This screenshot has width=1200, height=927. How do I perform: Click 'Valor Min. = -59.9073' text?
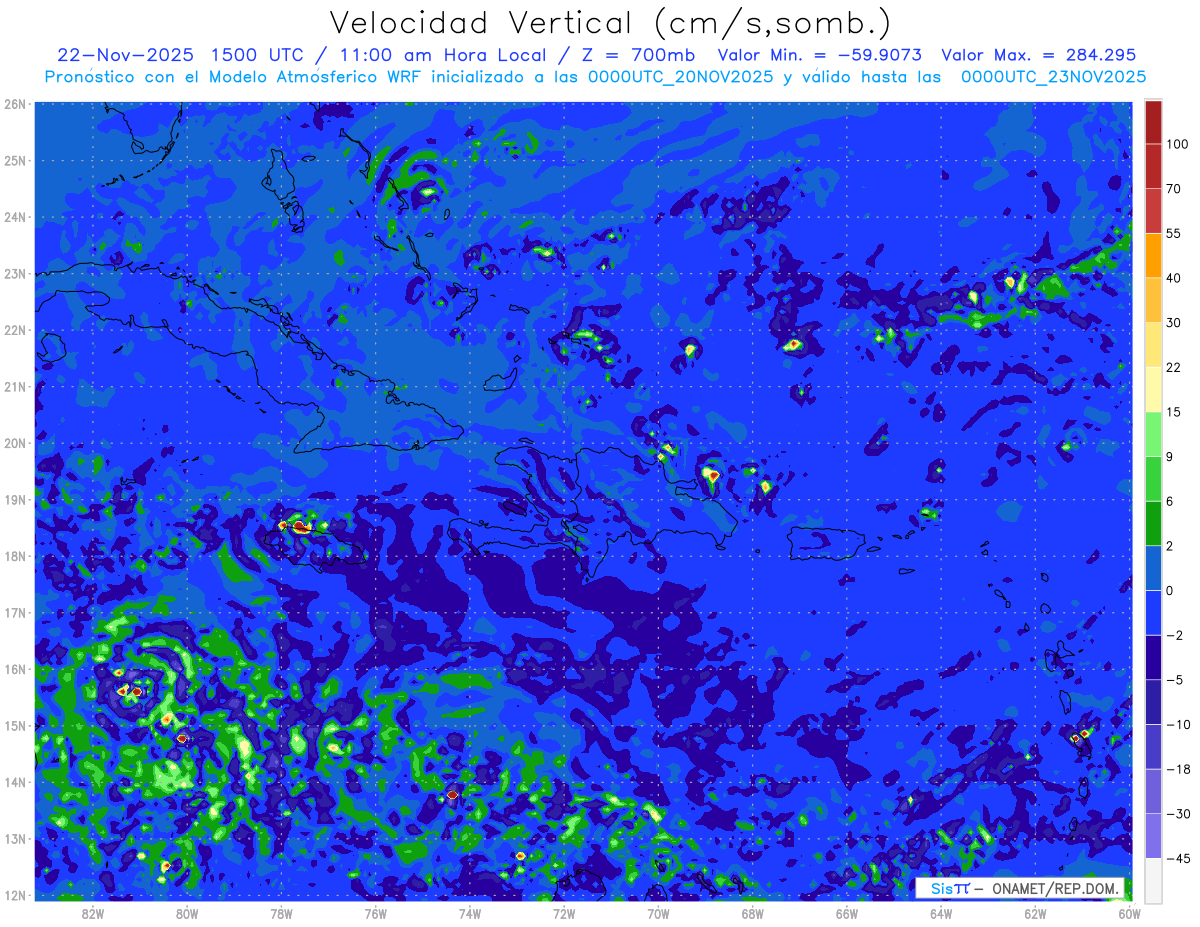(820, 55)
